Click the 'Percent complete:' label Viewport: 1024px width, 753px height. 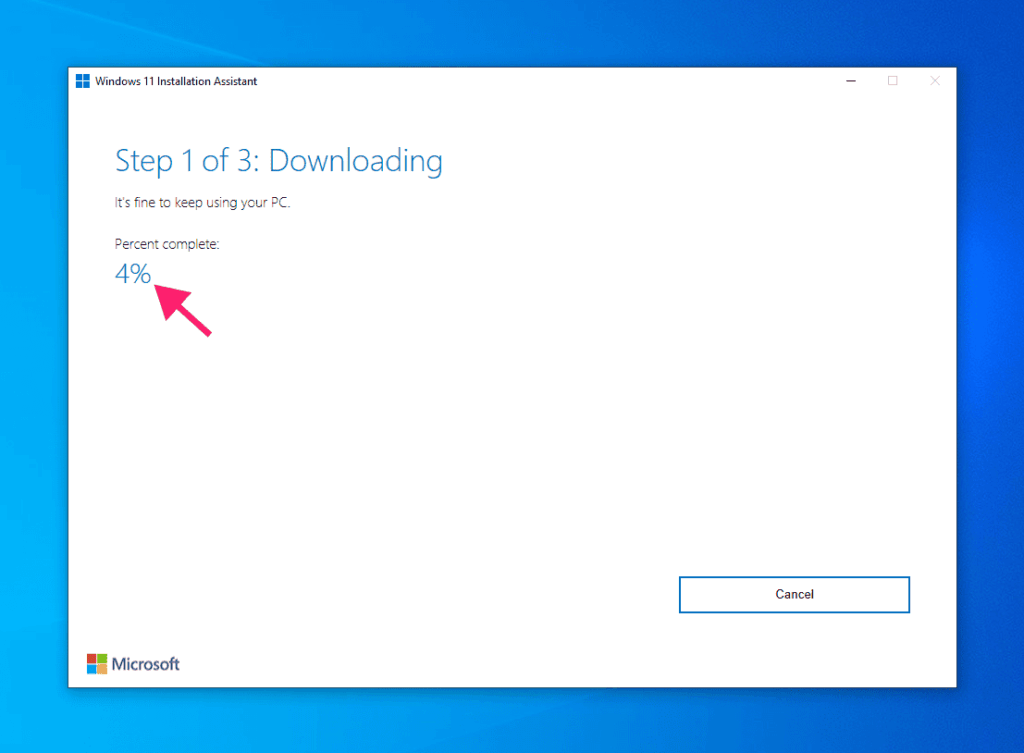167,244
